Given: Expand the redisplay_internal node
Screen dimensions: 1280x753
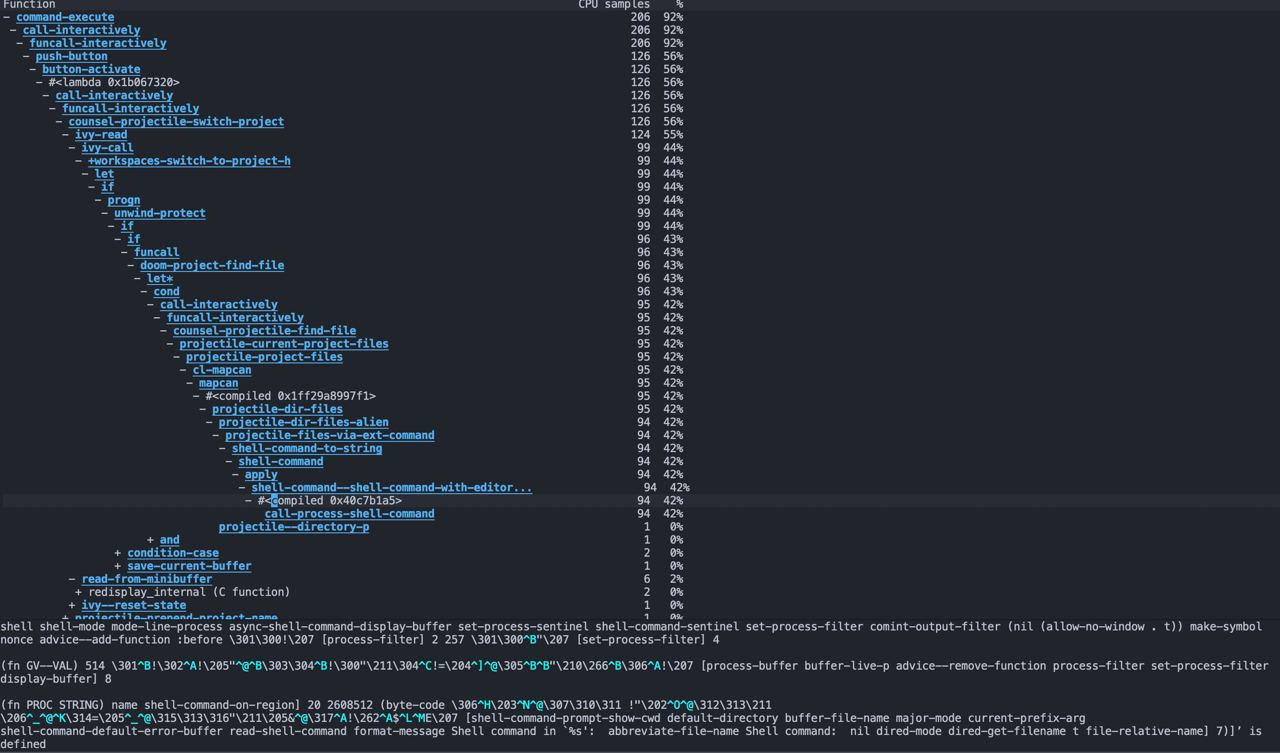Looking at the screenshot, I should point(79,591).
